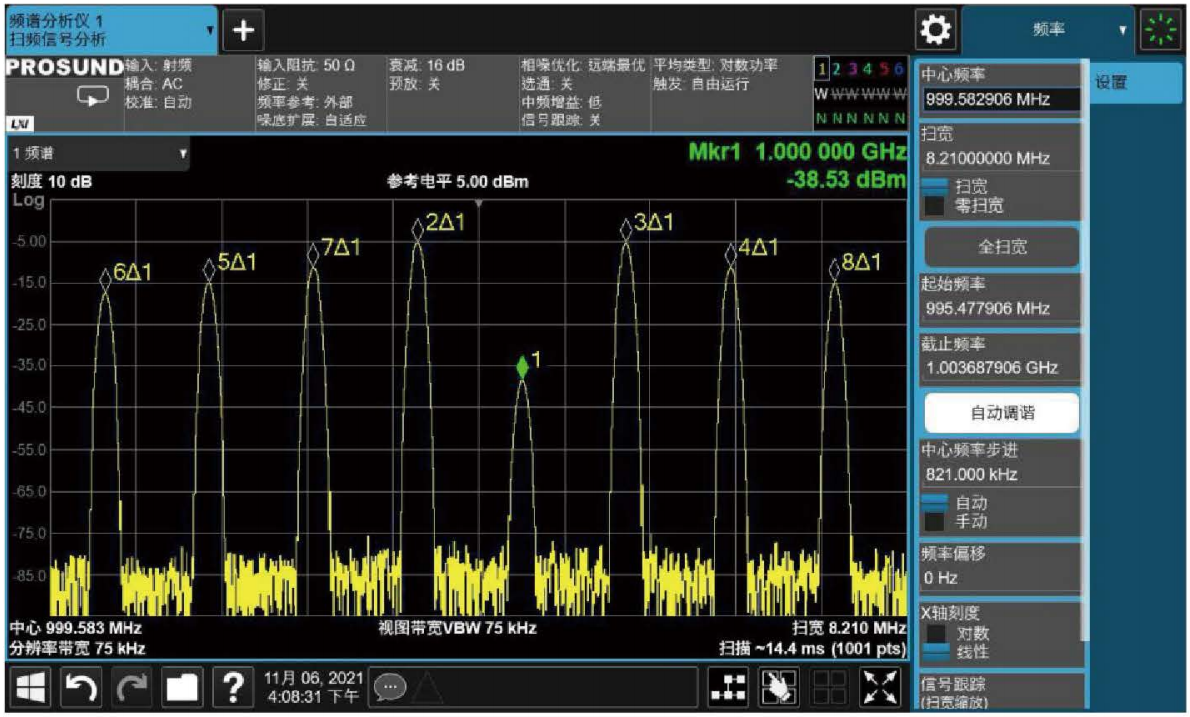Screen dimensions: 1190x717
Task: Edit the 中心频率步进 field 821.000 kHz
Action: 1001,475
